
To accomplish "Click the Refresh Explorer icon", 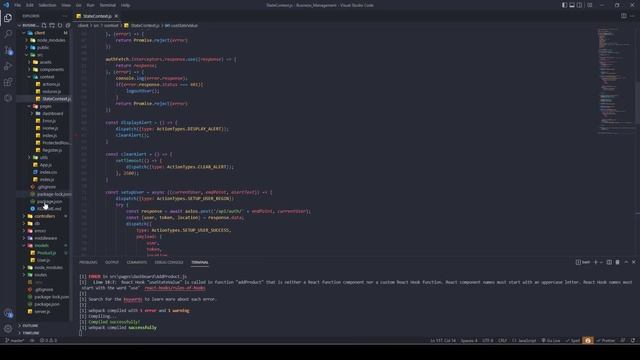I will click(60, 25).
